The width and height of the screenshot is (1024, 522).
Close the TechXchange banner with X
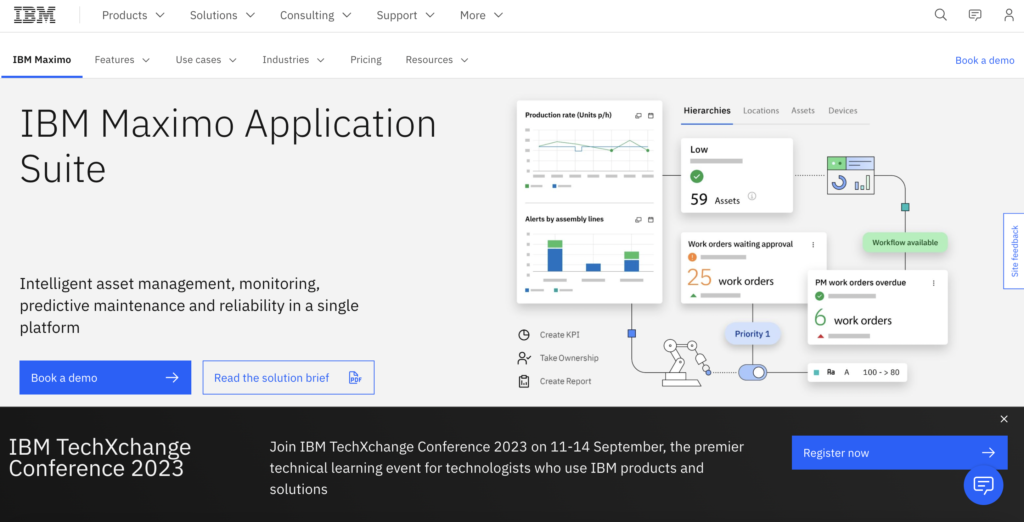tap(1004, 419)
